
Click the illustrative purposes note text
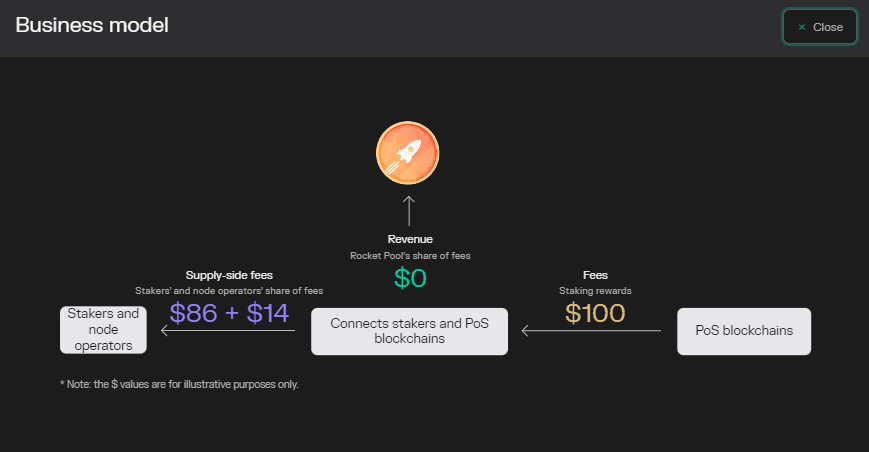point(179,384)
